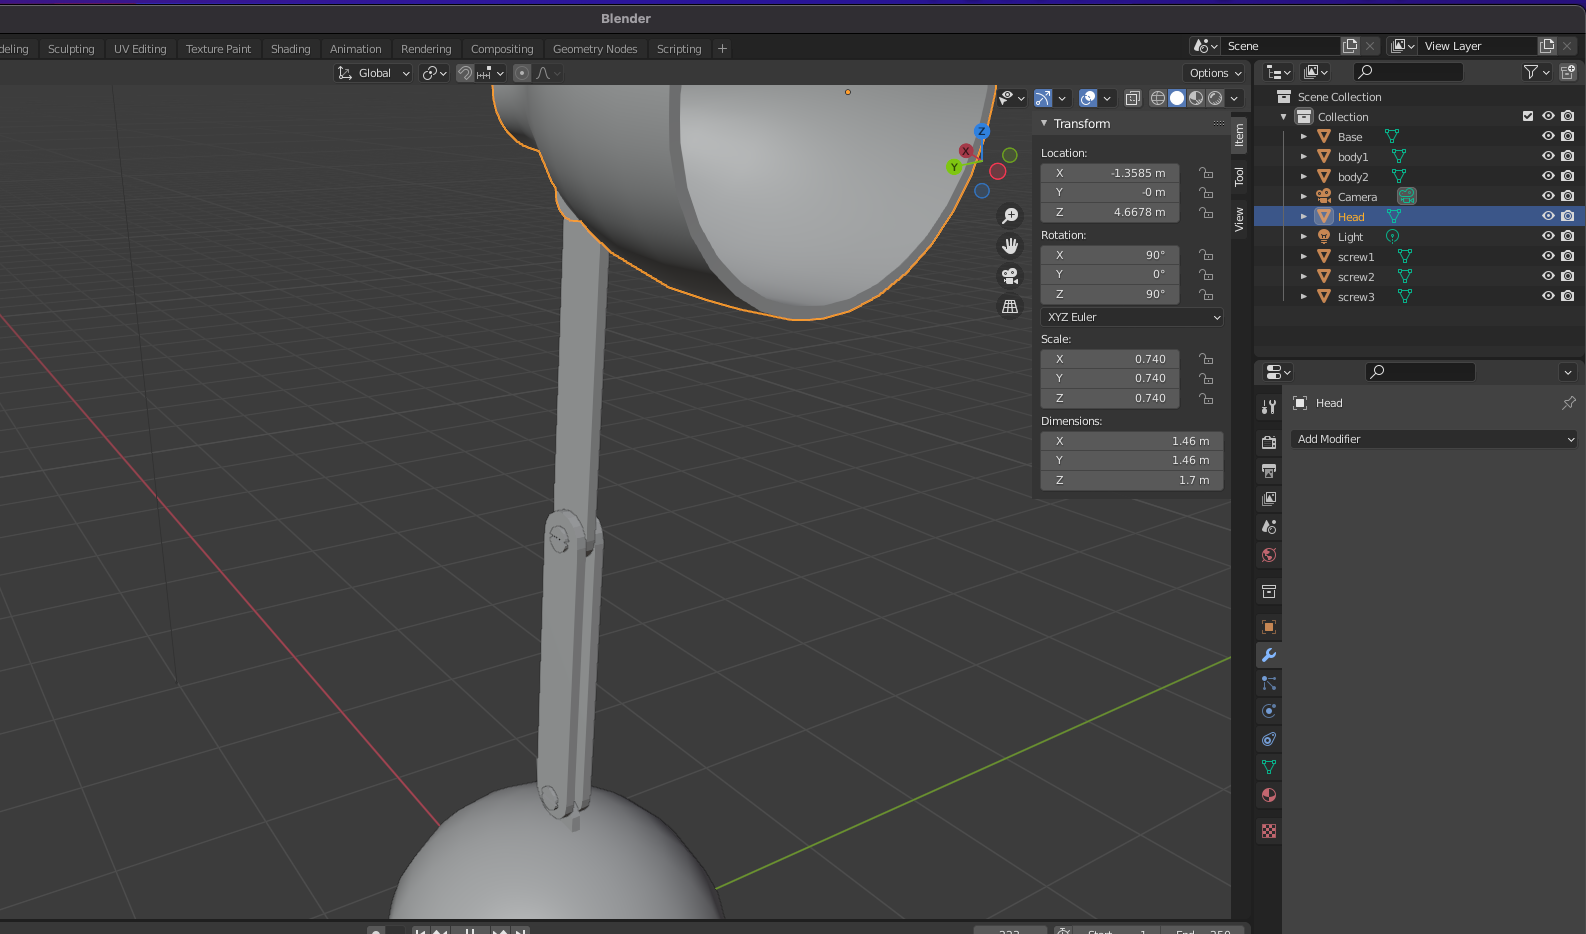
Task: Uncheck the Collection exclude checkbox
Action: pyautogui.click(x=1528, y=116)
